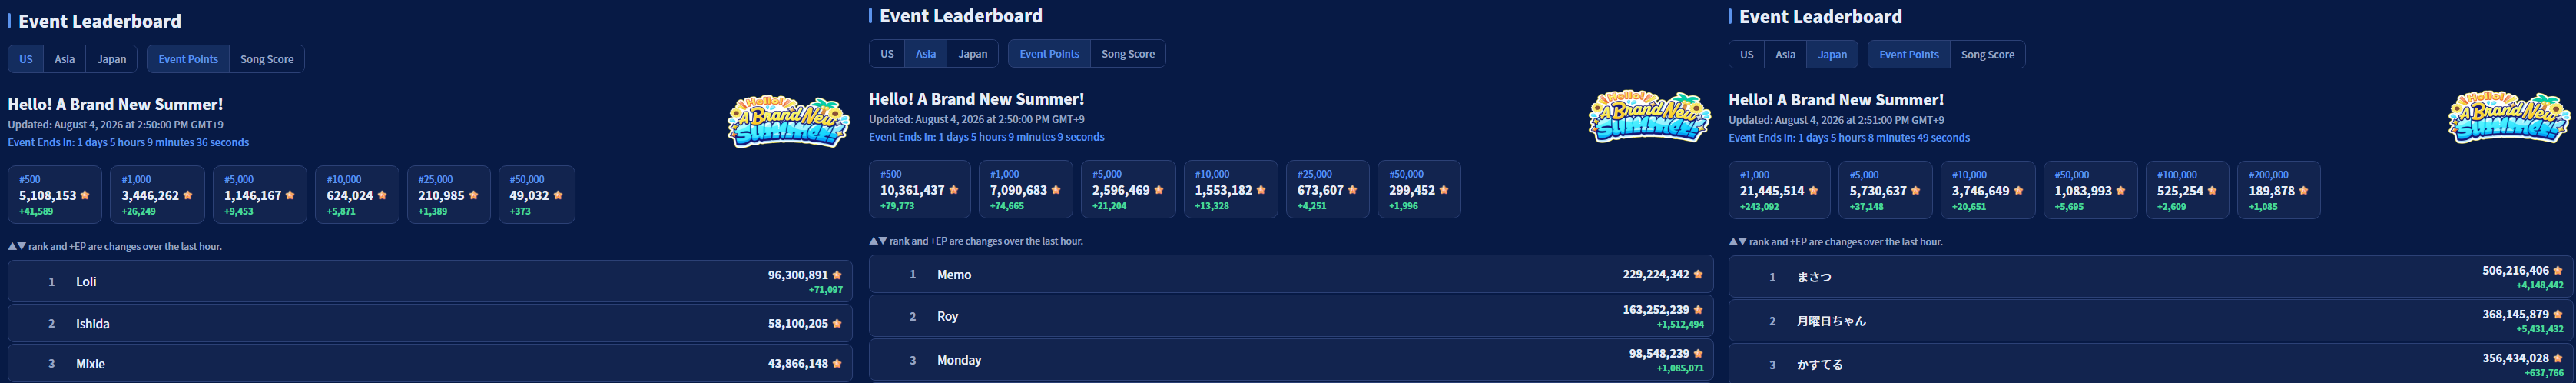Click the star on US #500 cutoff card
2576x383 pixels.
tap(85, 195)
